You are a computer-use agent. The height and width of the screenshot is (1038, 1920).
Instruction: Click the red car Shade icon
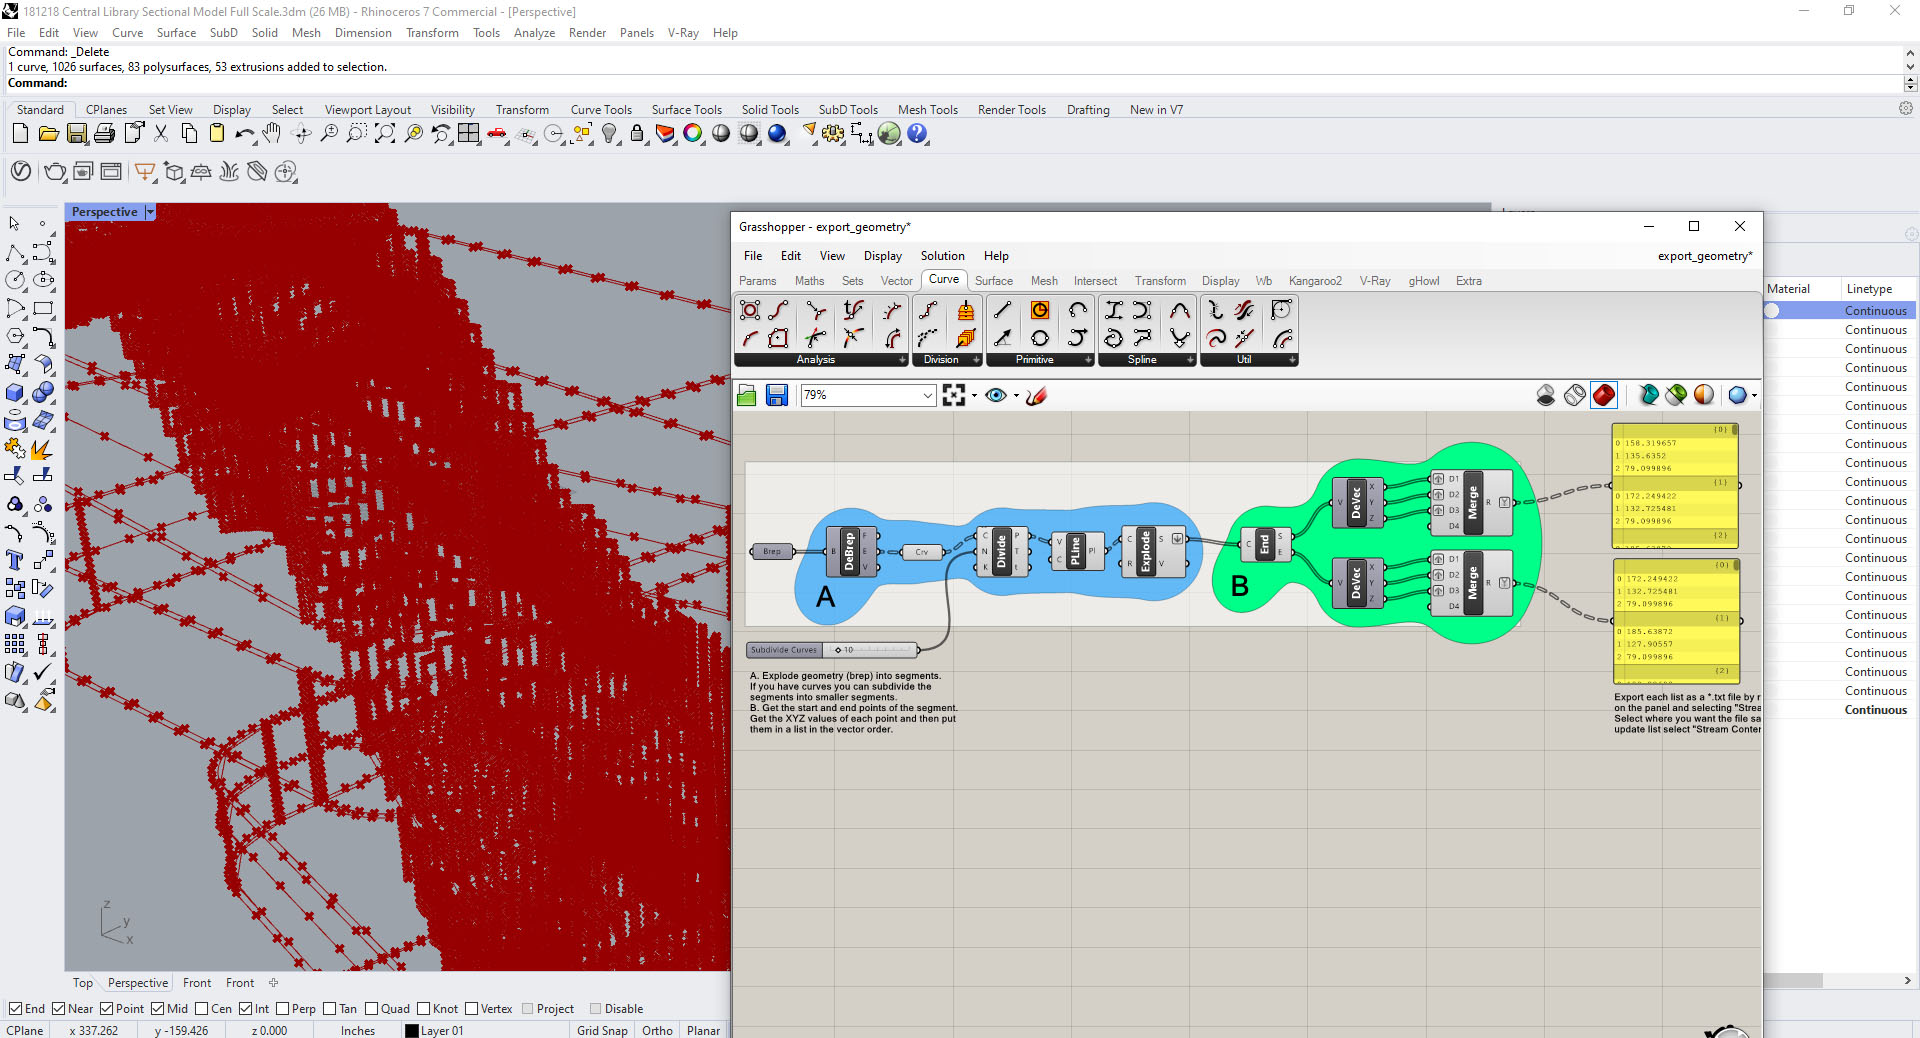tap(497, 134)
